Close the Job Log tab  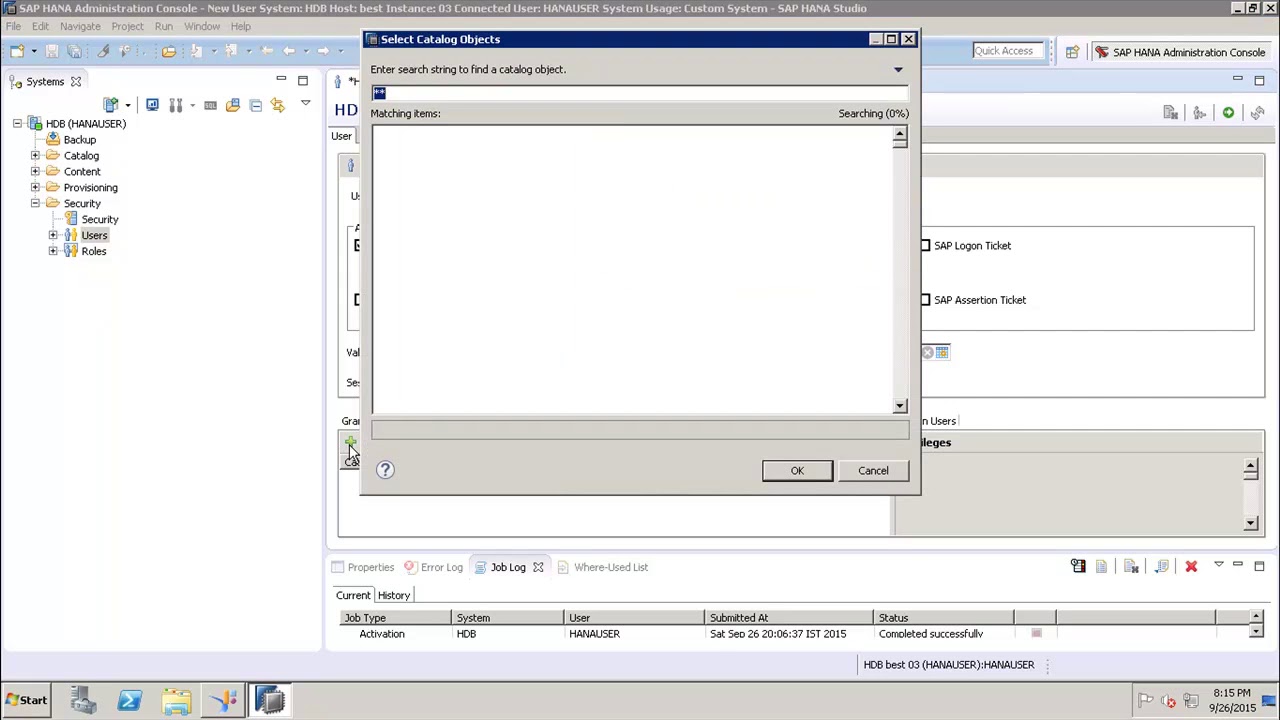538,567
